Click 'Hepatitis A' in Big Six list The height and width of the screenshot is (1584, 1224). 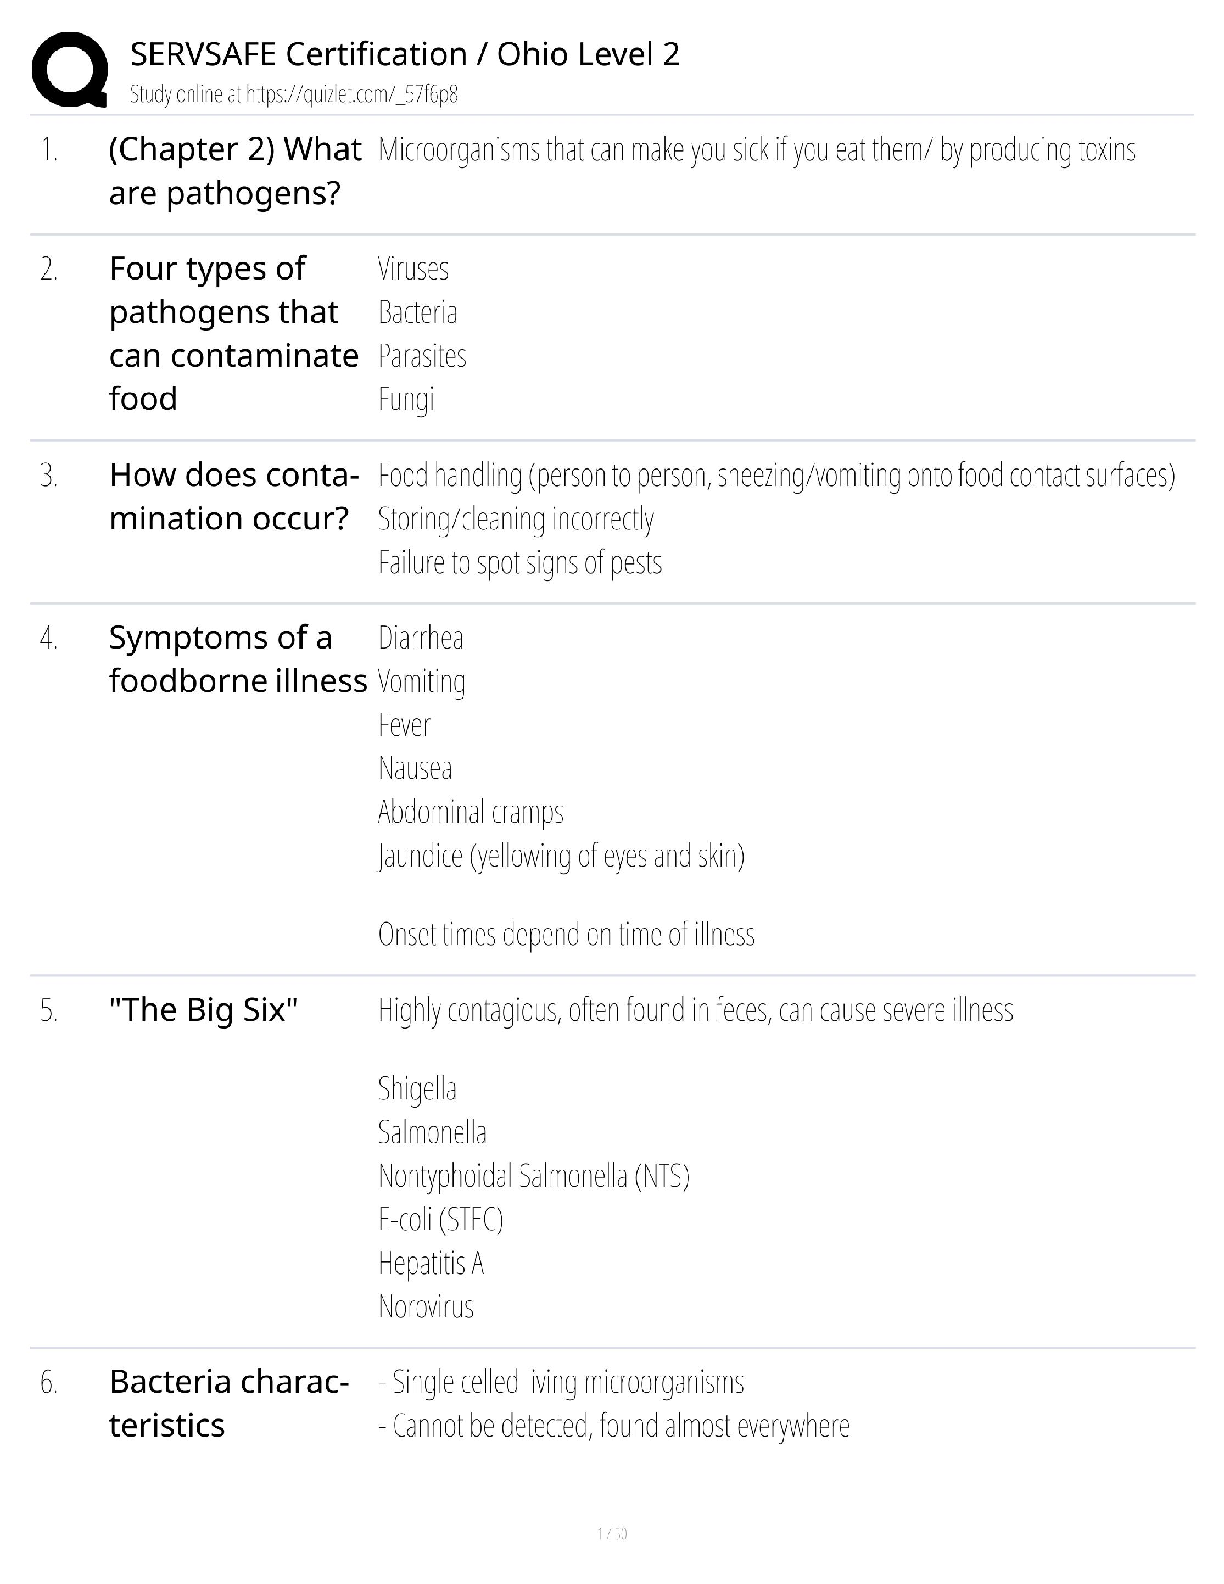coord(431,1263)
